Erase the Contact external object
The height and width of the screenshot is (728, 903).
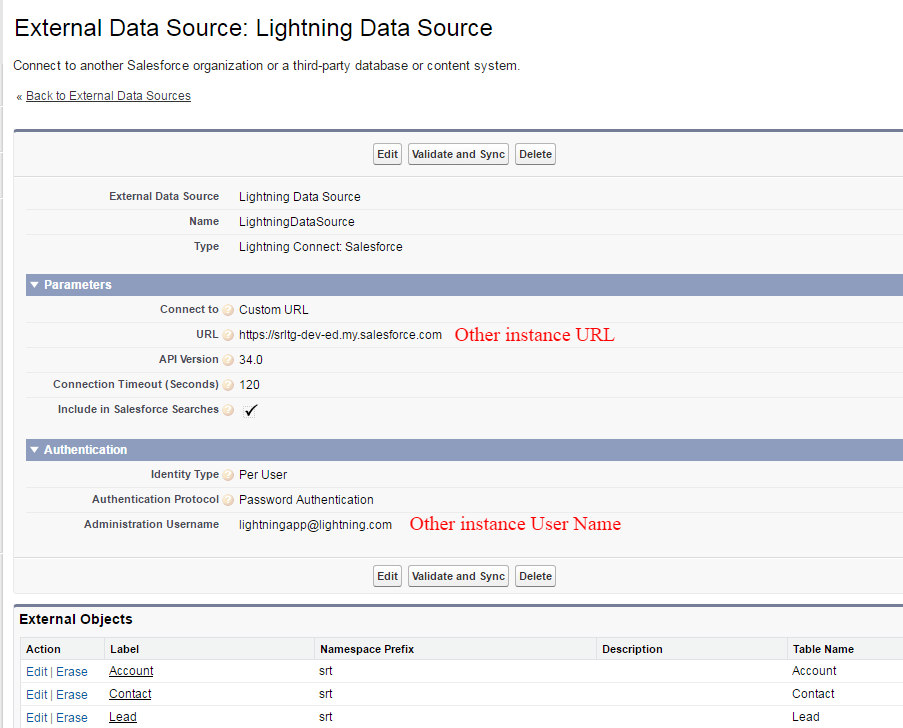point(72,695)
